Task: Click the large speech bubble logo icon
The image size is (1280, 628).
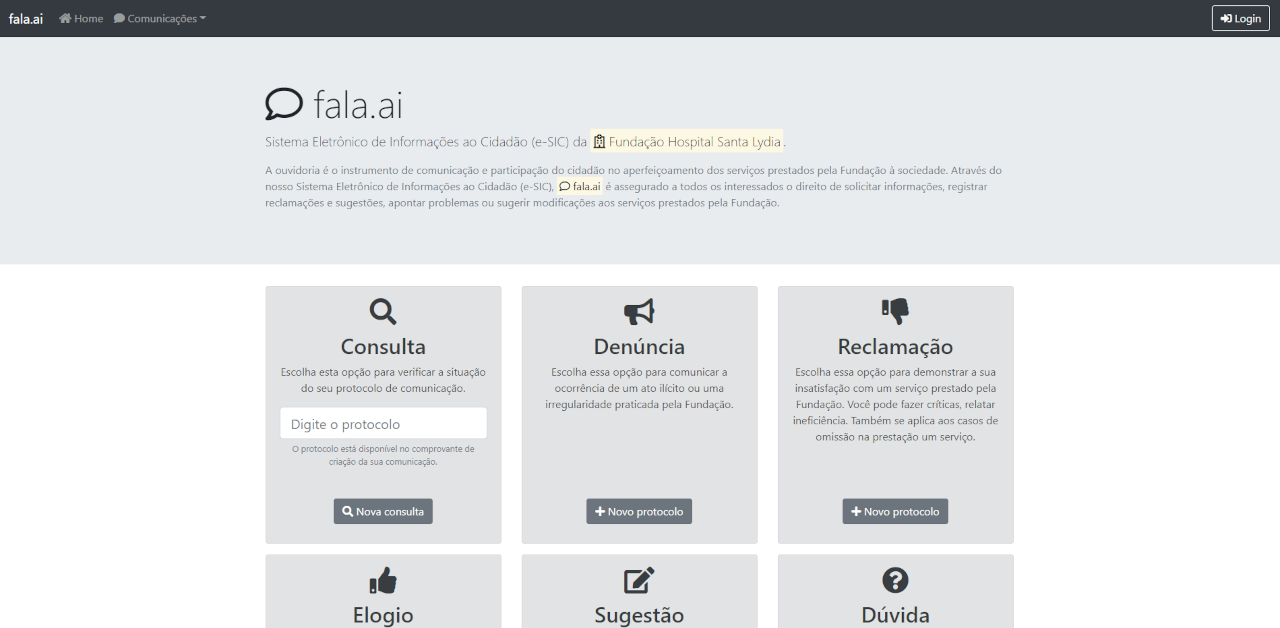Action: tap(284, 104)
